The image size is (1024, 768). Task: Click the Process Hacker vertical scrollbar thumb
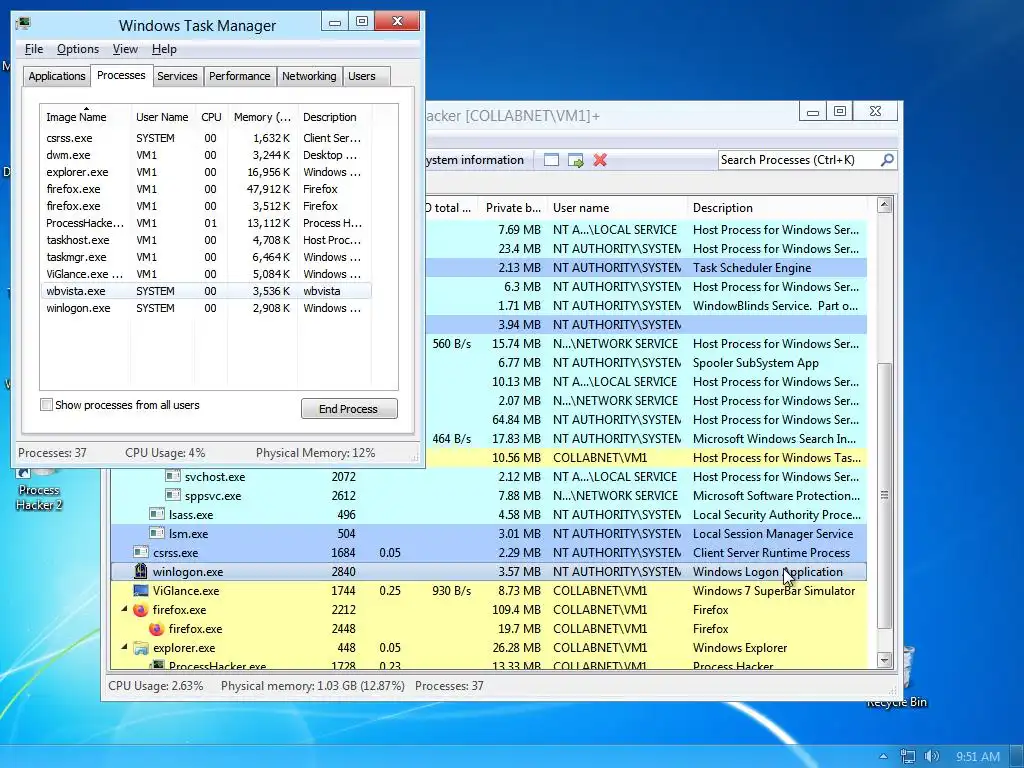tap(884, 495)
